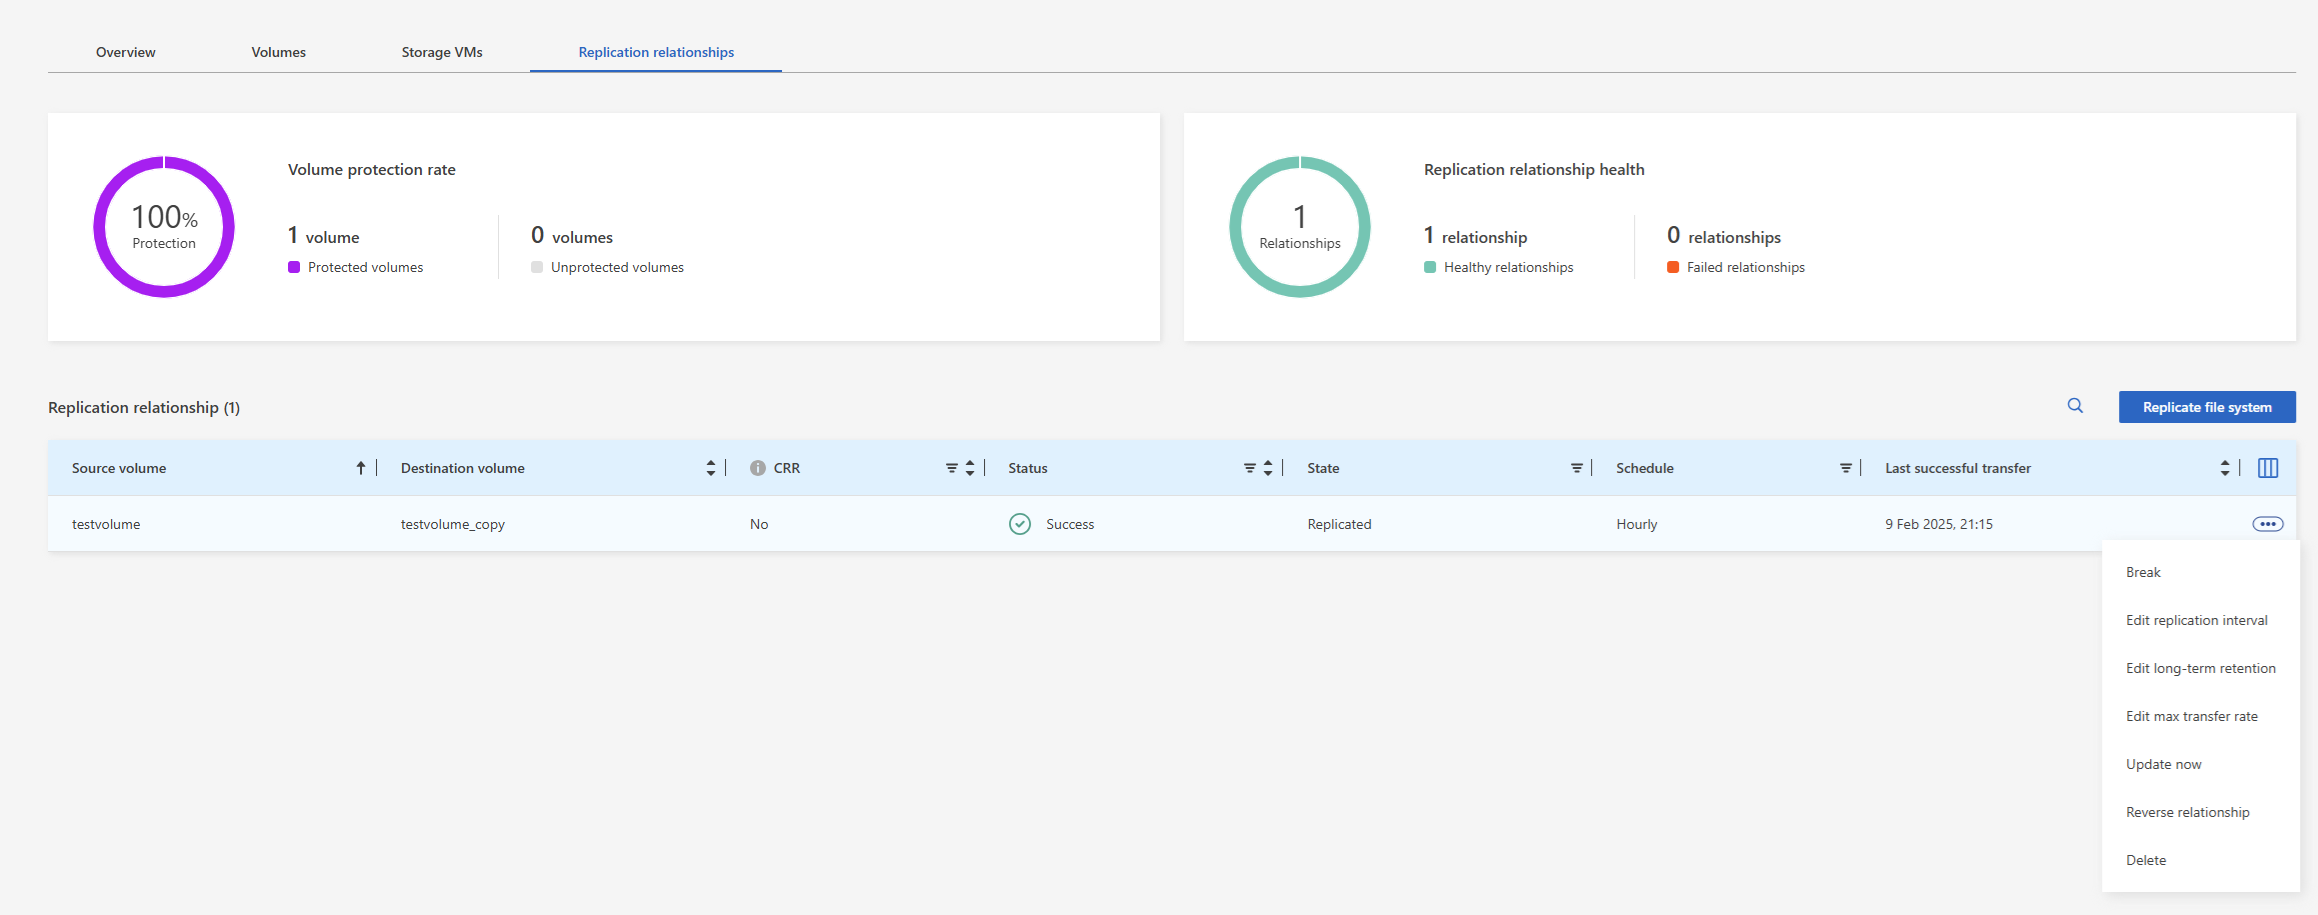Click the green Success checkmark icon
The height and width of the screenshot is (915, 2318).
1019,524
